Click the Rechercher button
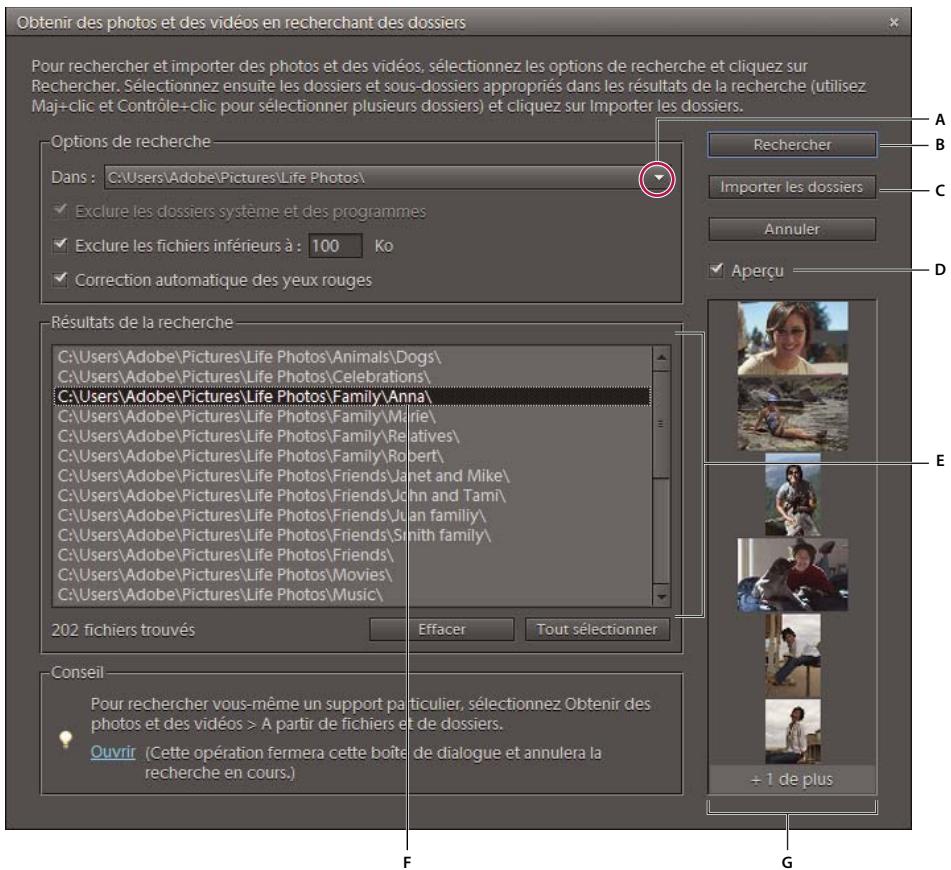This screenshot has width=951, height=870. pyautogui.click(x=791, y=145)
